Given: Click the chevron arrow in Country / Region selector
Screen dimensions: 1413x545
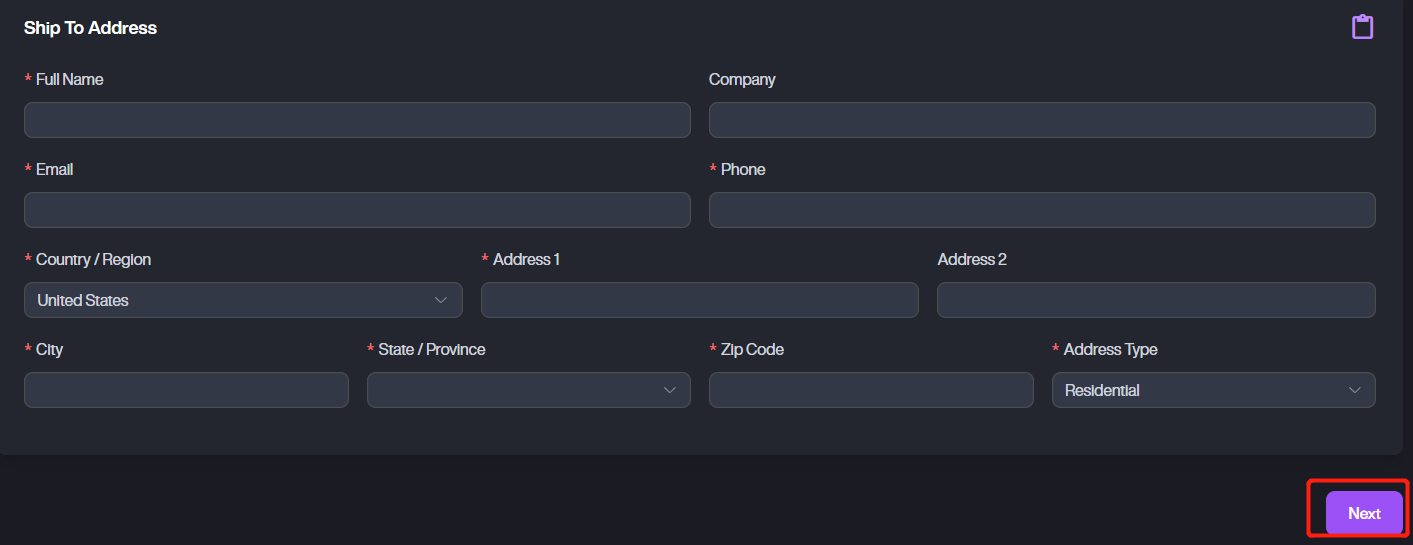Looking at the screenshot, I should [441, 300].
